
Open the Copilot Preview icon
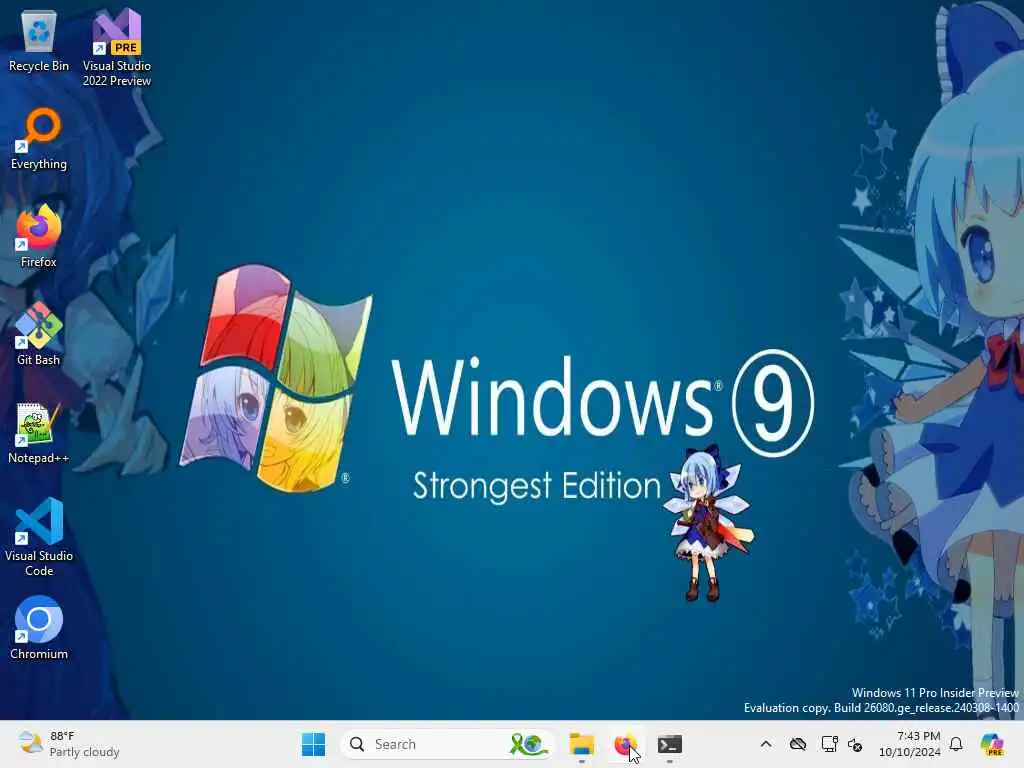coord(992,744)
